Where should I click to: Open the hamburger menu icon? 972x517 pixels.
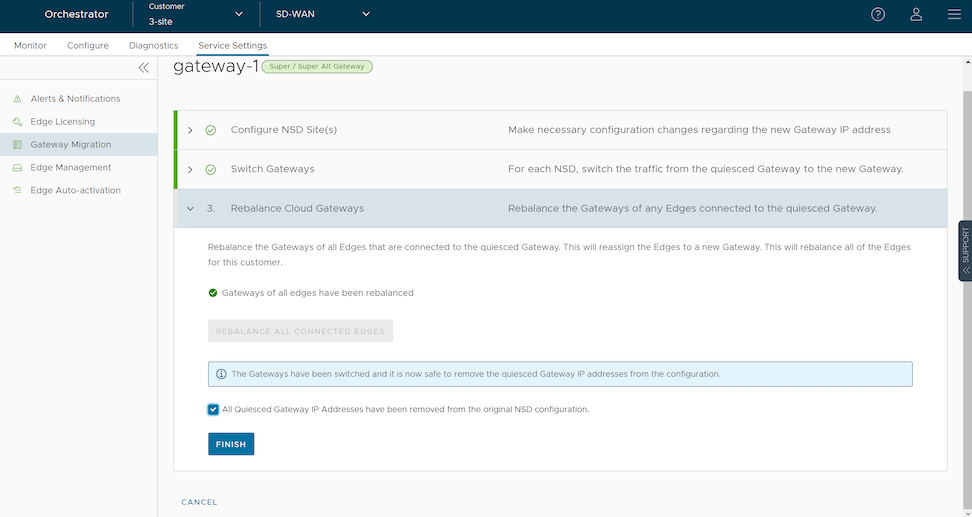953,14
